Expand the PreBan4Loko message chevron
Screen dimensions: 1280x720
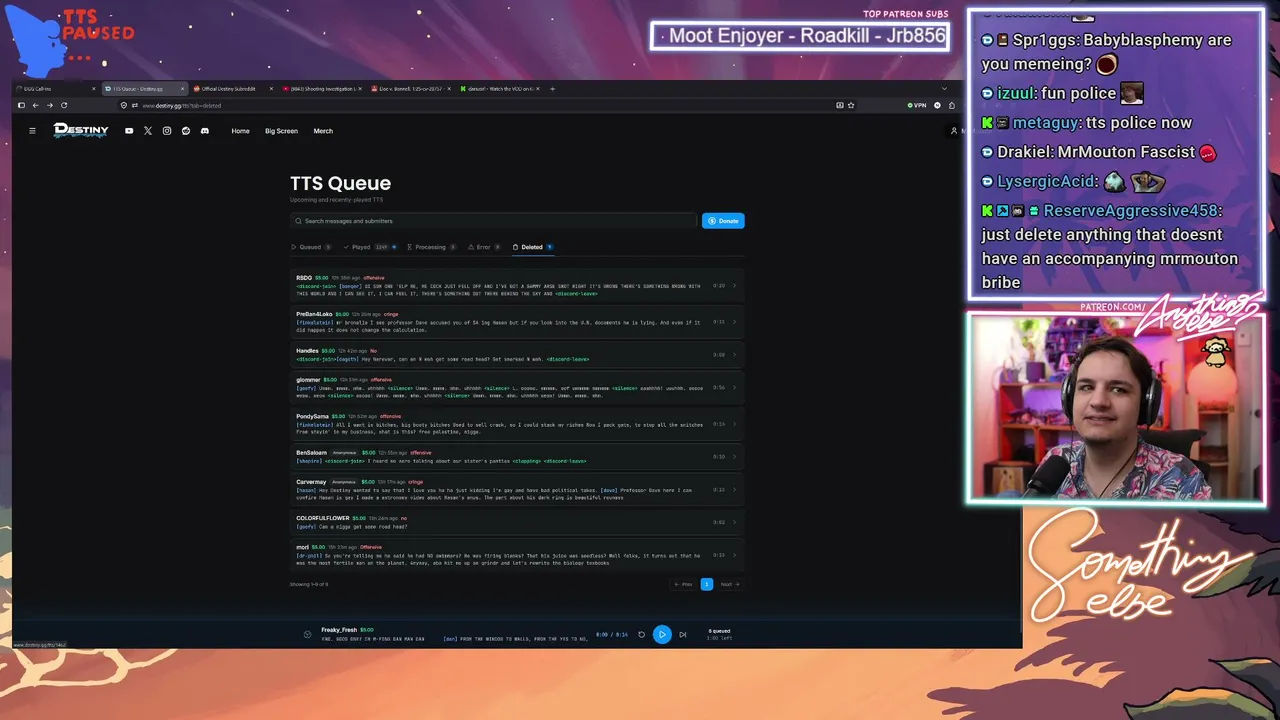tap(734, 322)
